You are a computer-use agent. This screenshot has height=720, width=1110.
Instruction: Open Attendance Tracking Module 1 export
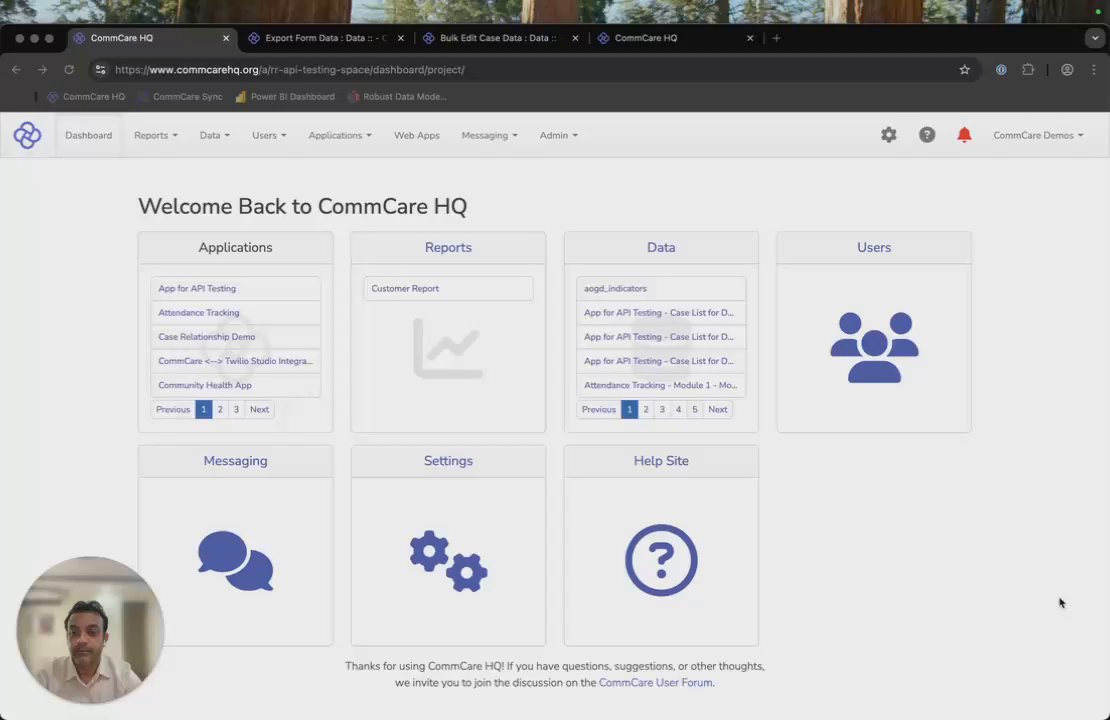tap(661, 385)
